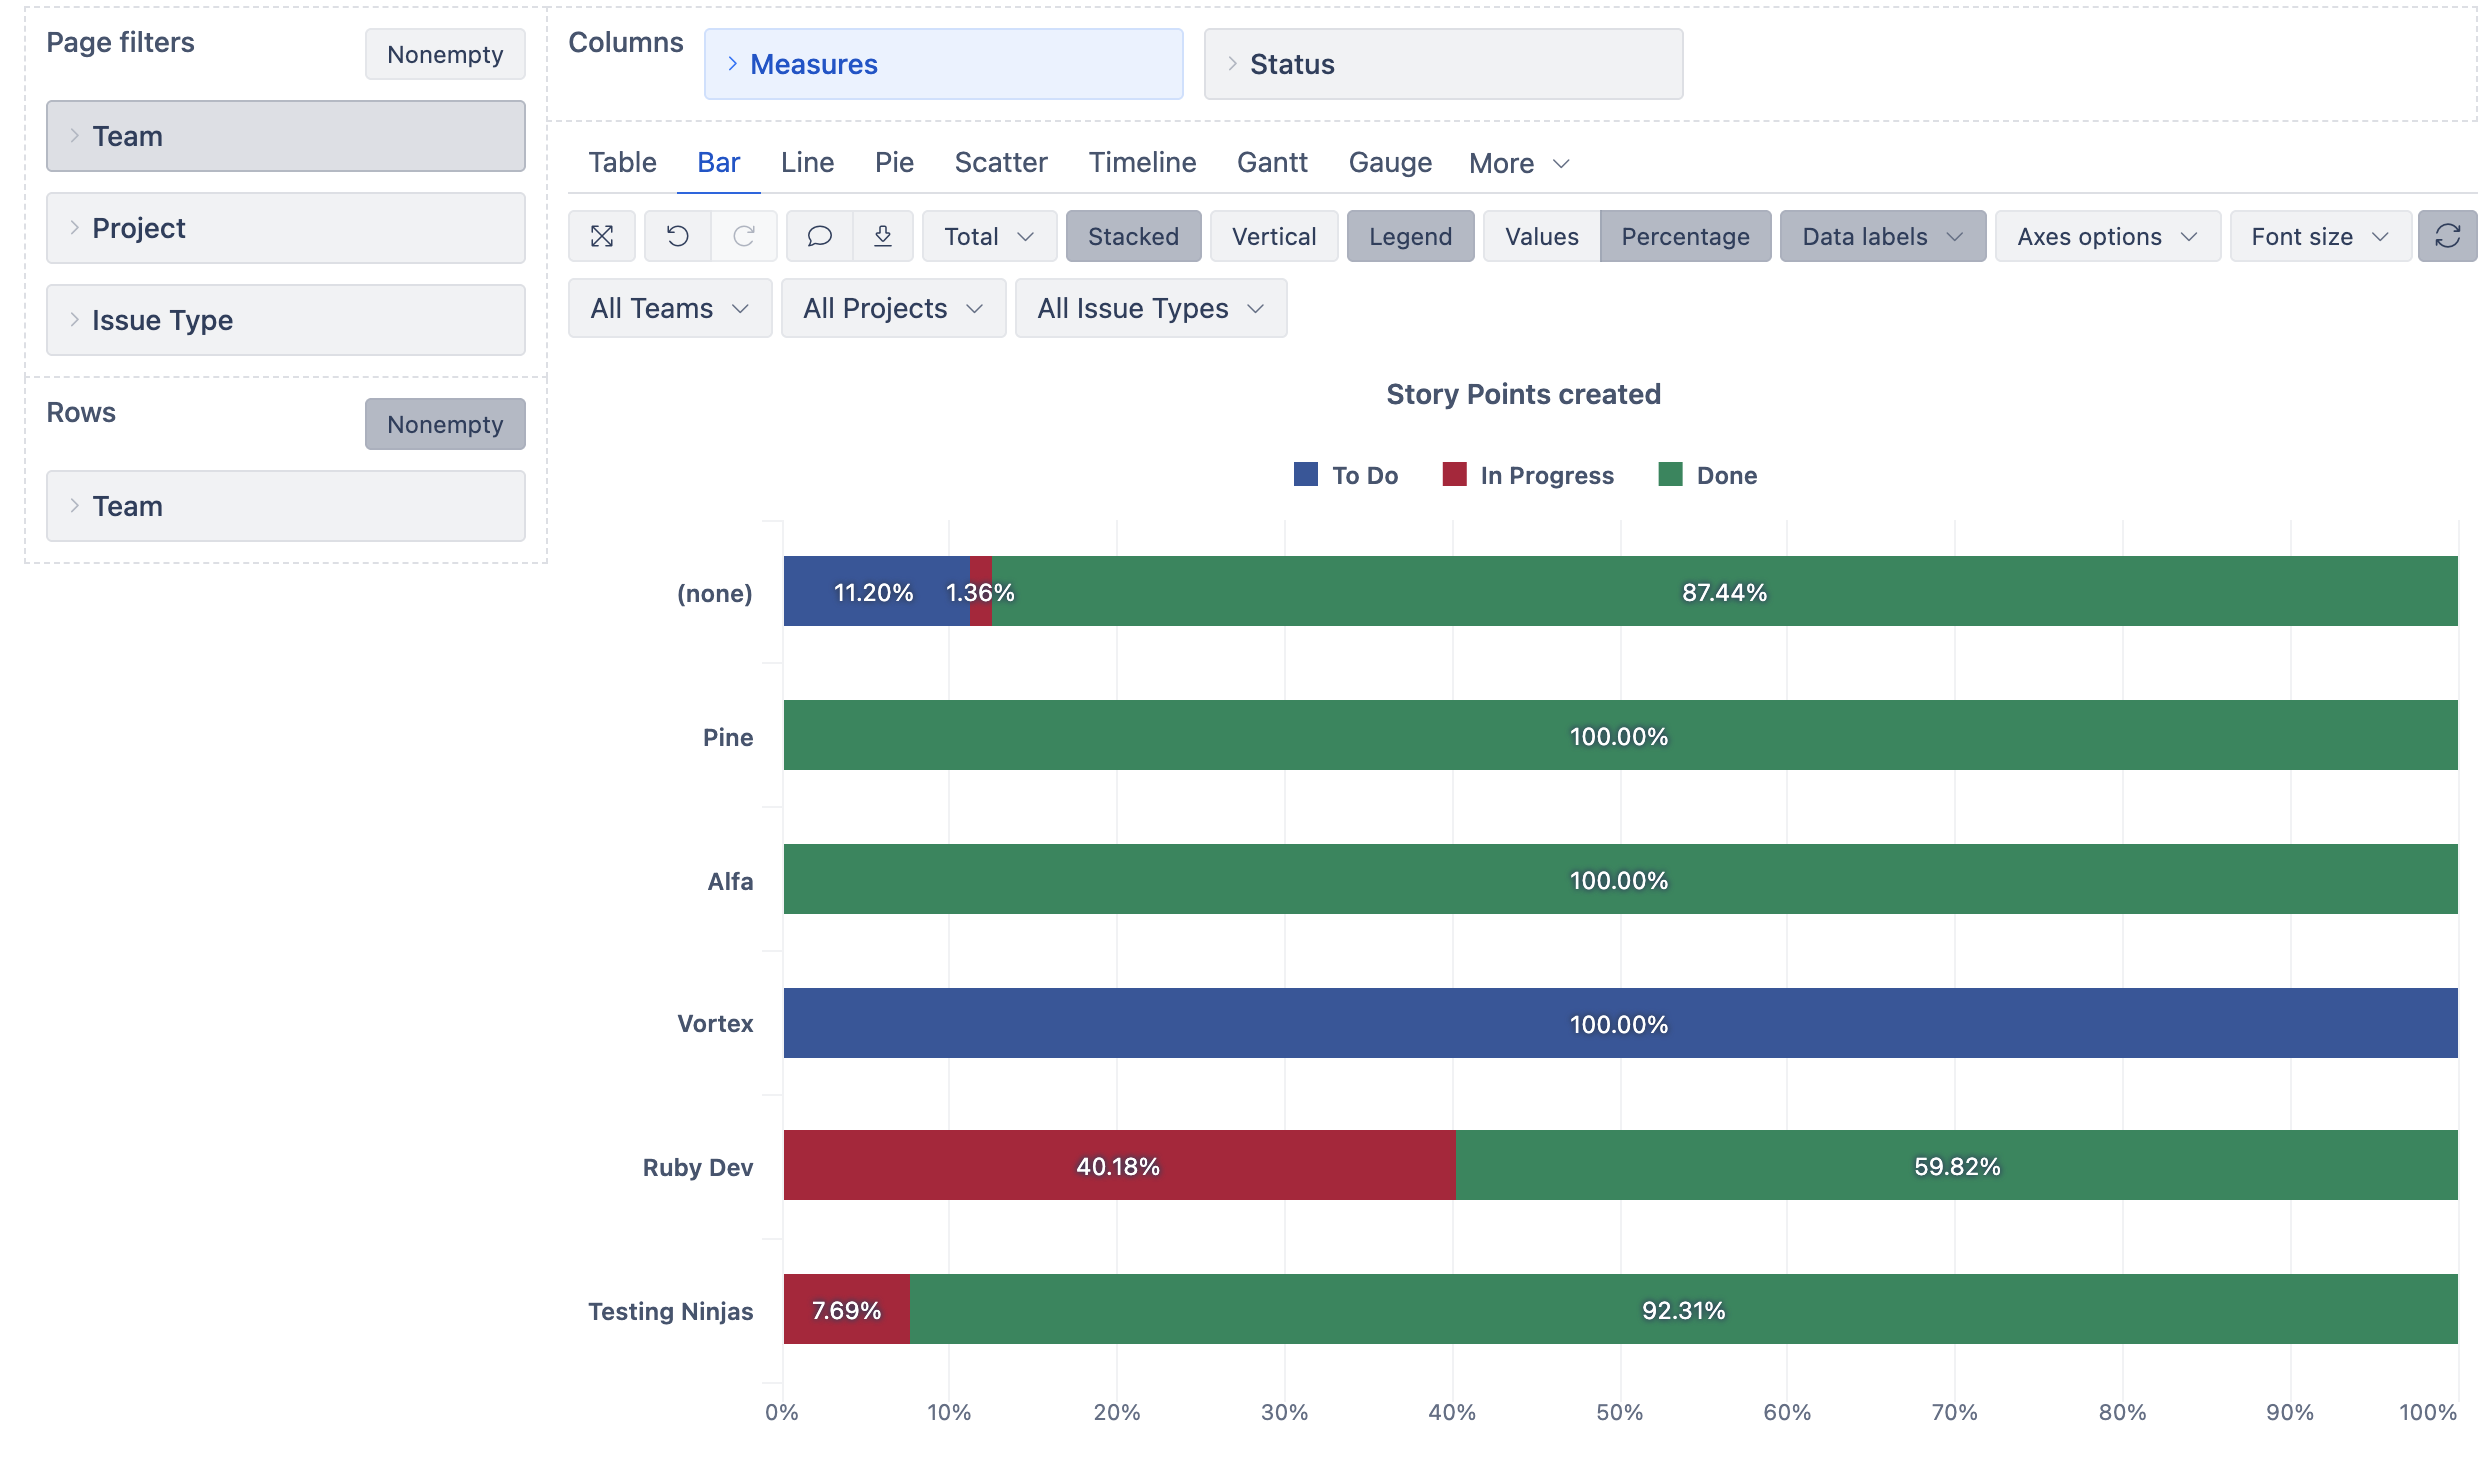Click the refresh chart icon

coord(2446,236)
